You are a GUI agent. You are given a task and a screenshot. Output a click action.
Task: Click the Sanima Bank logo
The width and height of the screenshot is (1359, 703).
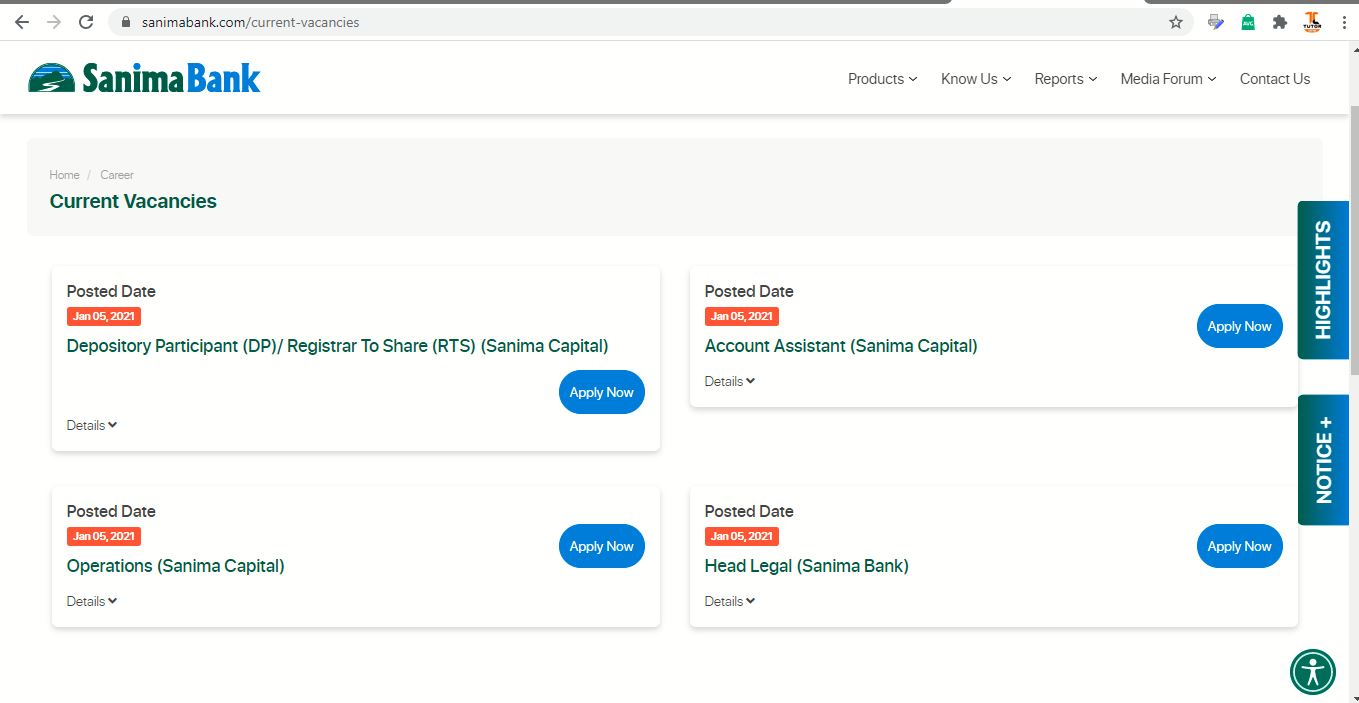point(145,78)
